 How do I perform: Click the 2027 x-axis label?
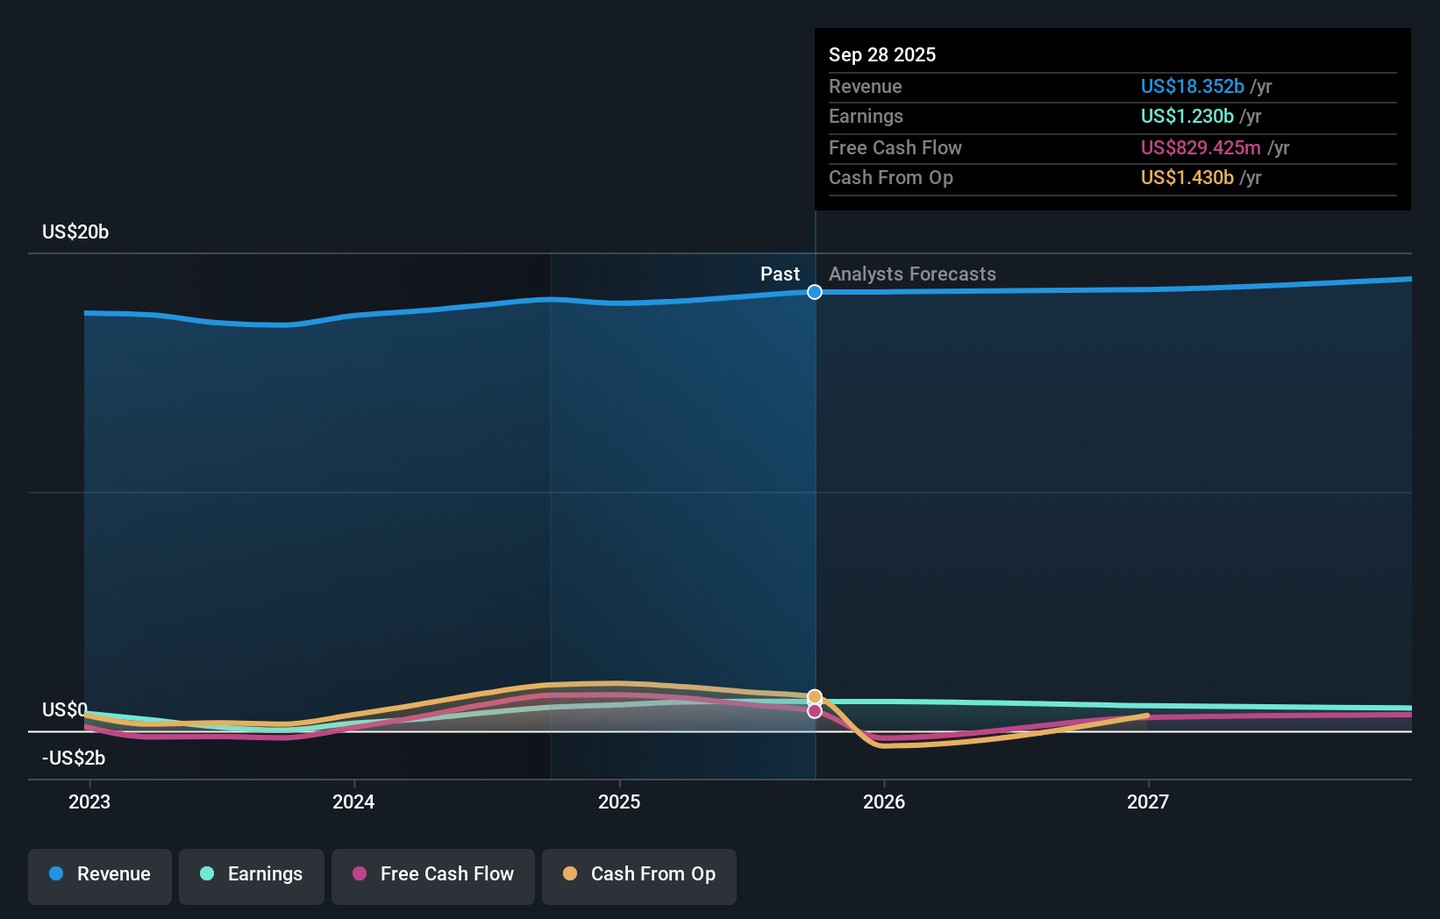pos(1148,802)
